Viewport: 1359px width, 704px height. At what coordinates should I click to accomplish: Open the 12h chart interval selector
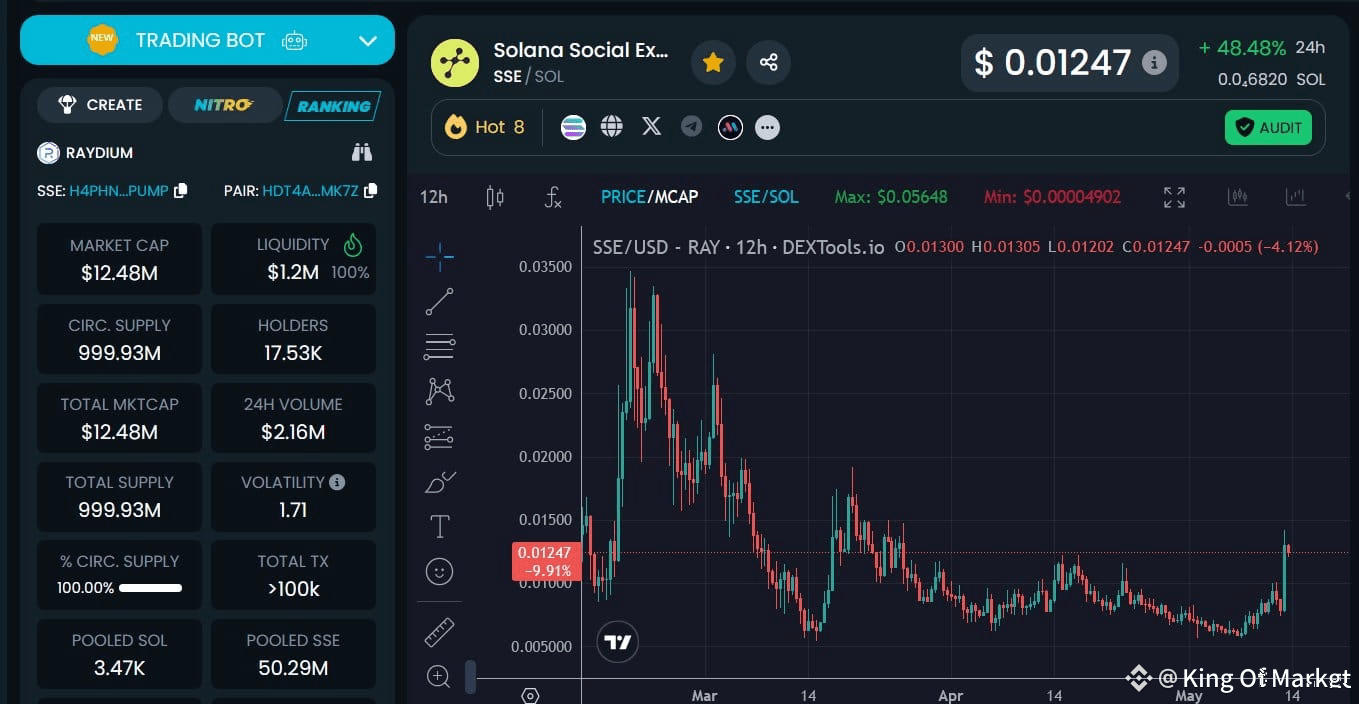point(434,197)
